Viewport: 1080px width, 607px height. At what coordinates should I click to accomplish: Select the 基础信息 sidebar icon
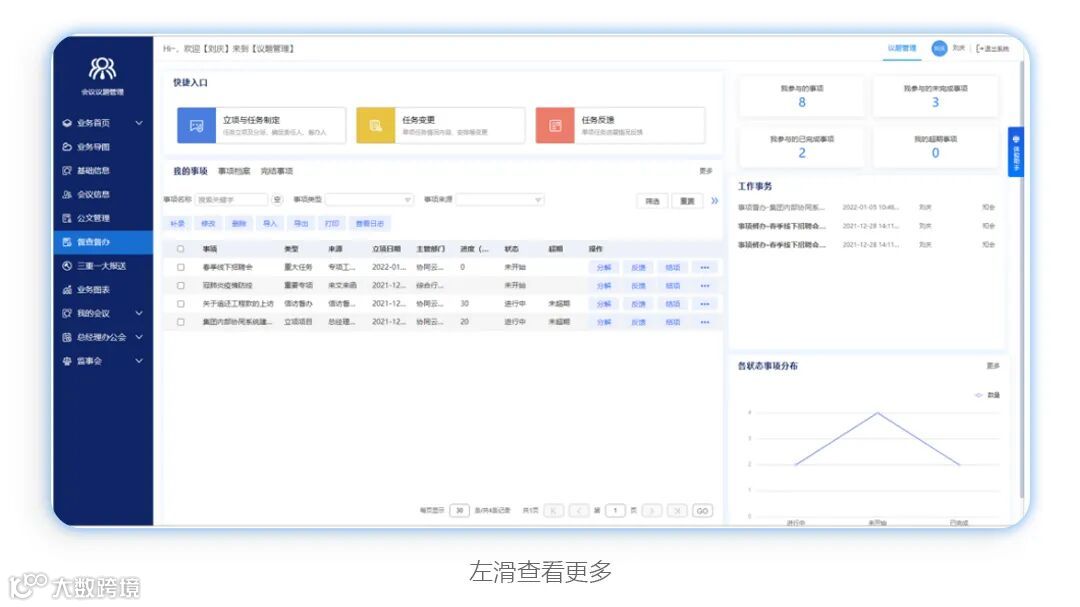tap(67, 170)
